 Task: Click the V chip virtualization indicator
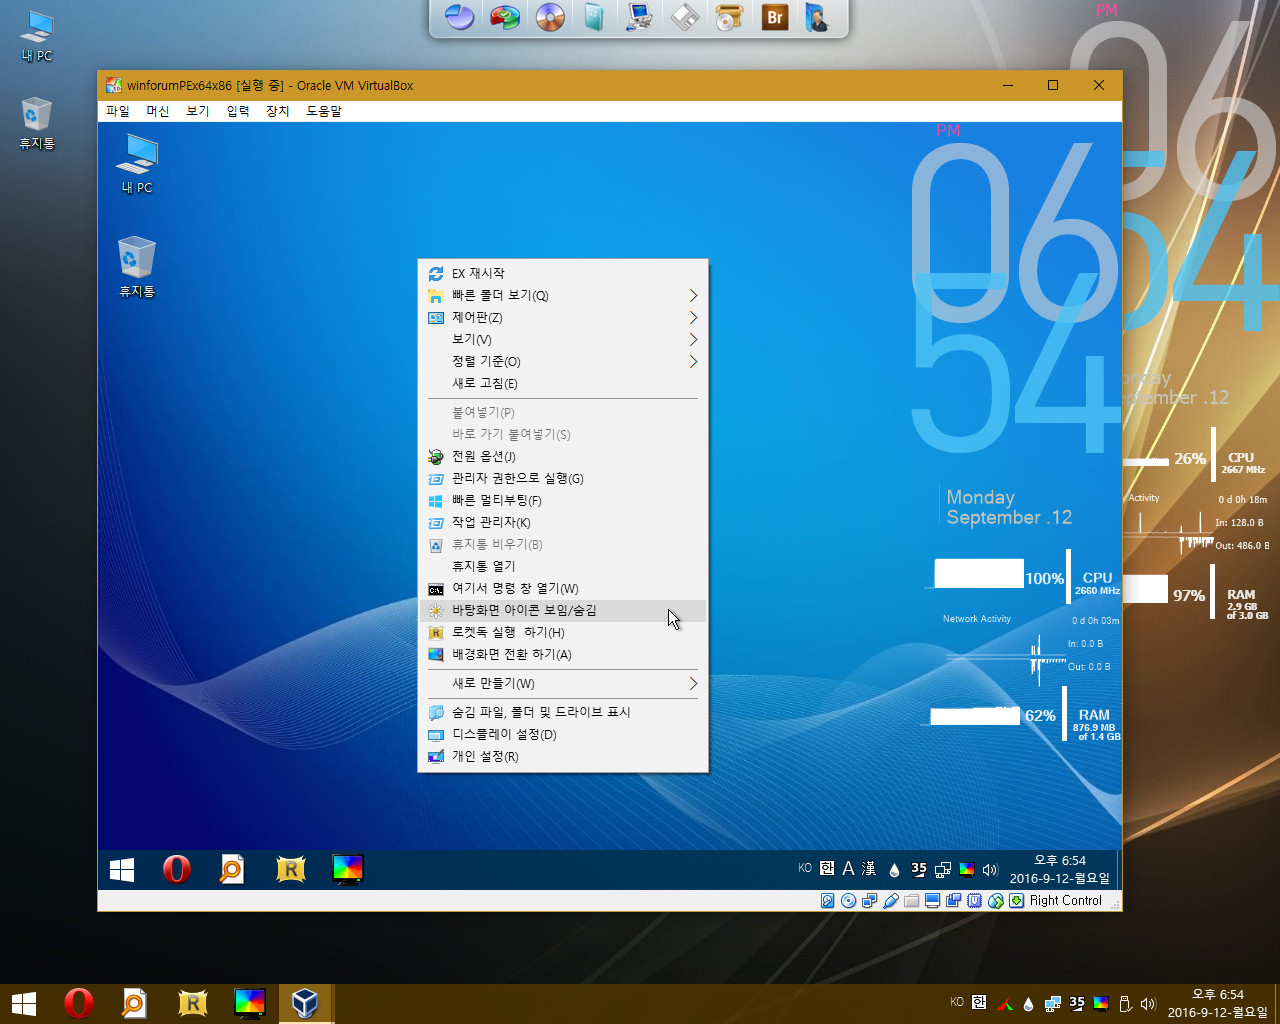click(x=974, y=900)
